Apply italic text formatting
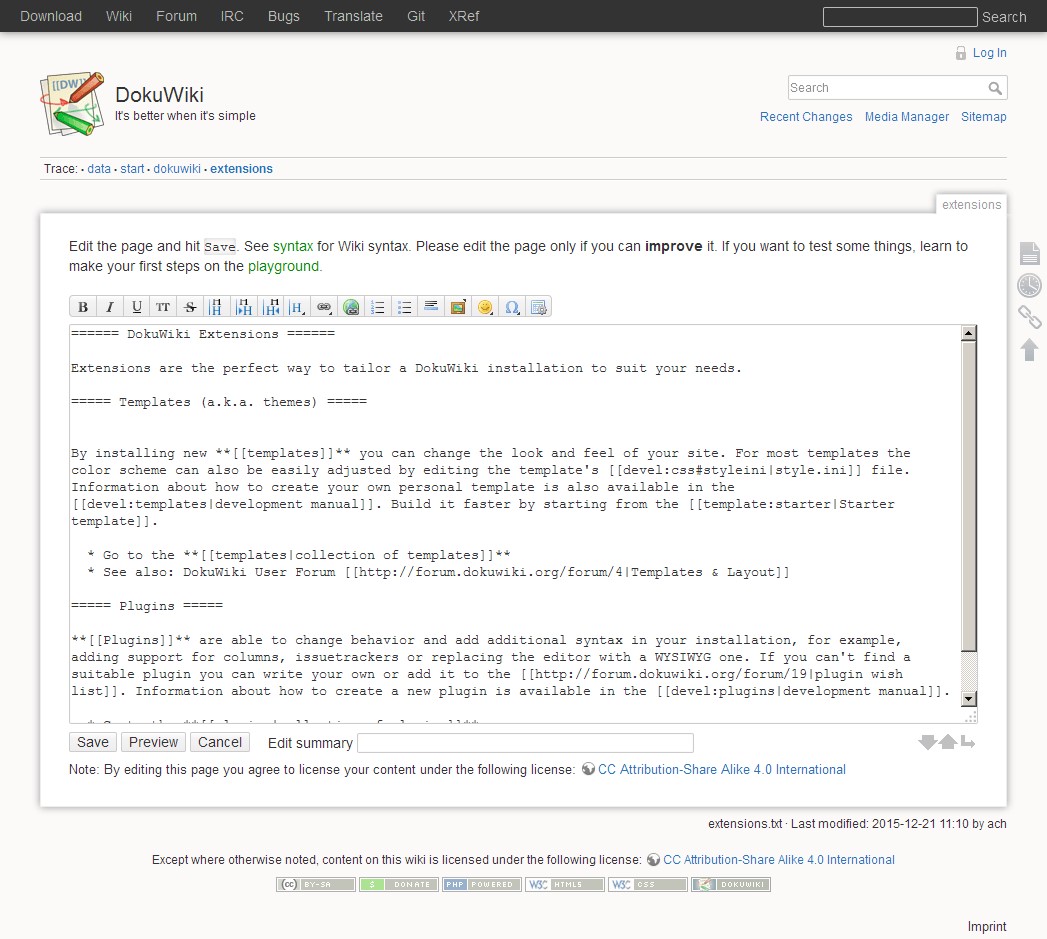1047x939 pixels. coord(110,307)
